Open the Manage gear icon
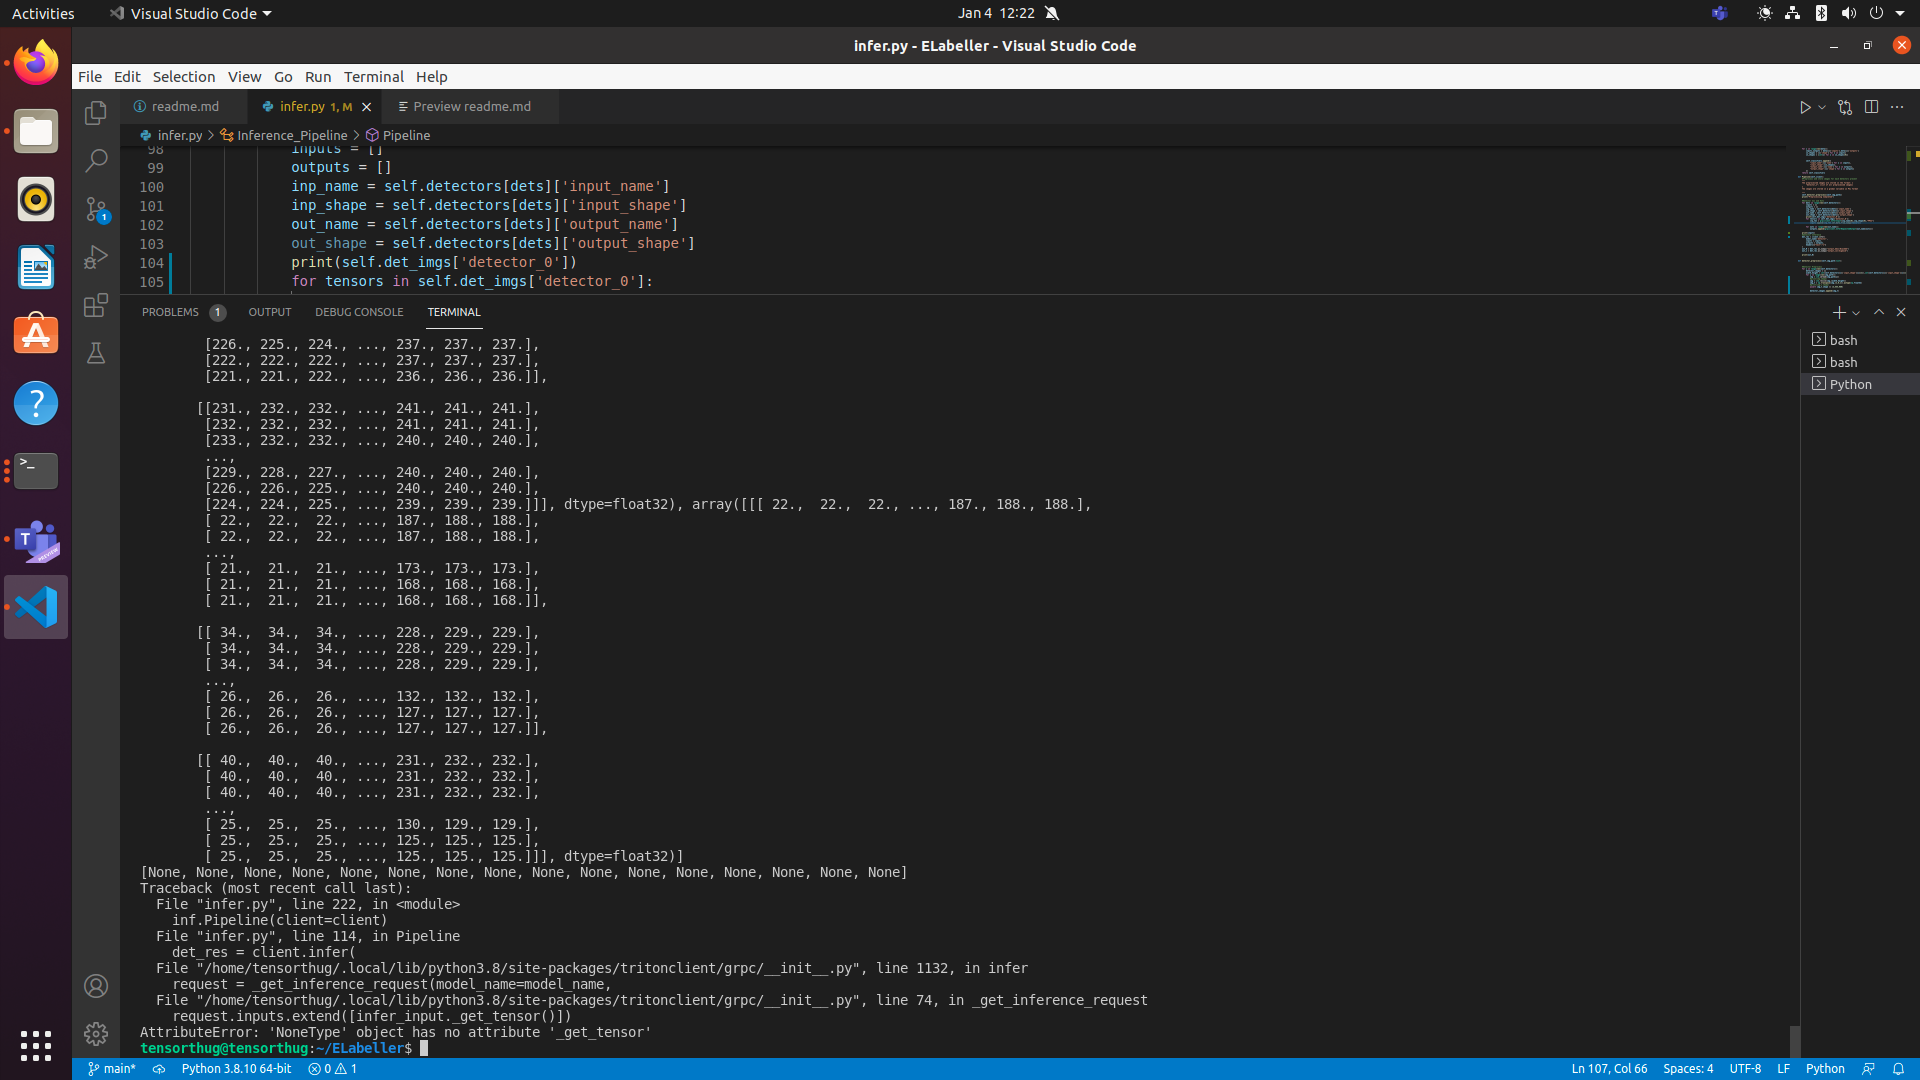Image resolution: width=1920 pixels, height=1080 pixels. pos(96,1033)
